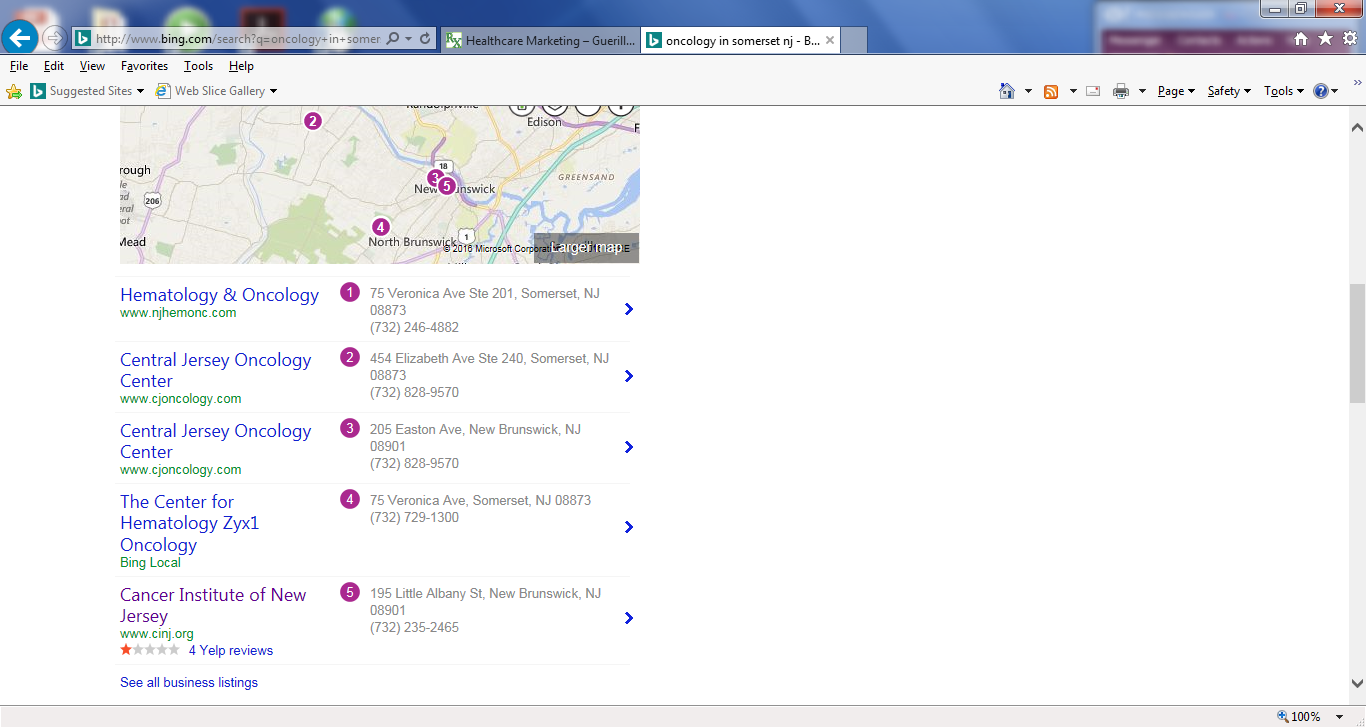Click map pin number 4 near North Brunswick

pyautogui.click(x=380, y=227)
